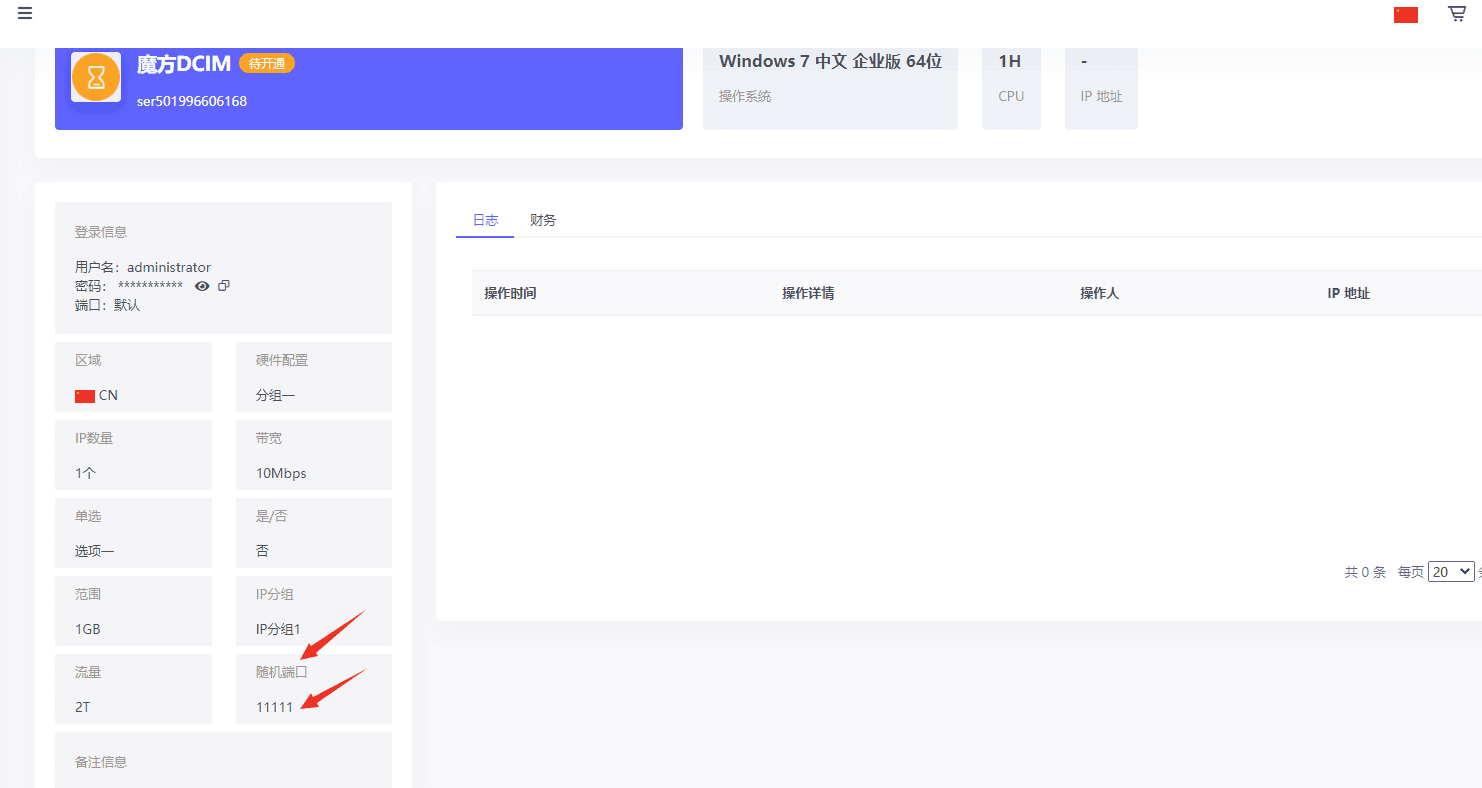Click the 魔方DCIM product title
The width and height of the screenshot is (1482, 788).
pos(184,64)
